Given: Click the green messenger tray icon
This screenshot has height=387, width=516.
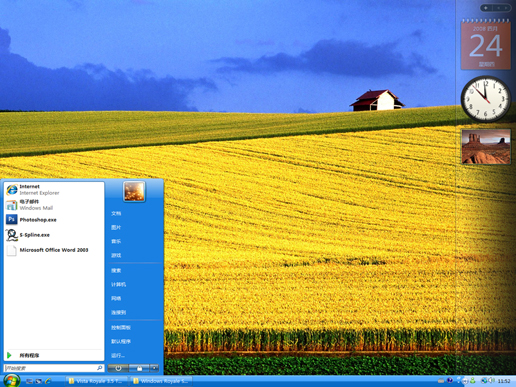Looking at the screenshot, I should coord(472,381).
